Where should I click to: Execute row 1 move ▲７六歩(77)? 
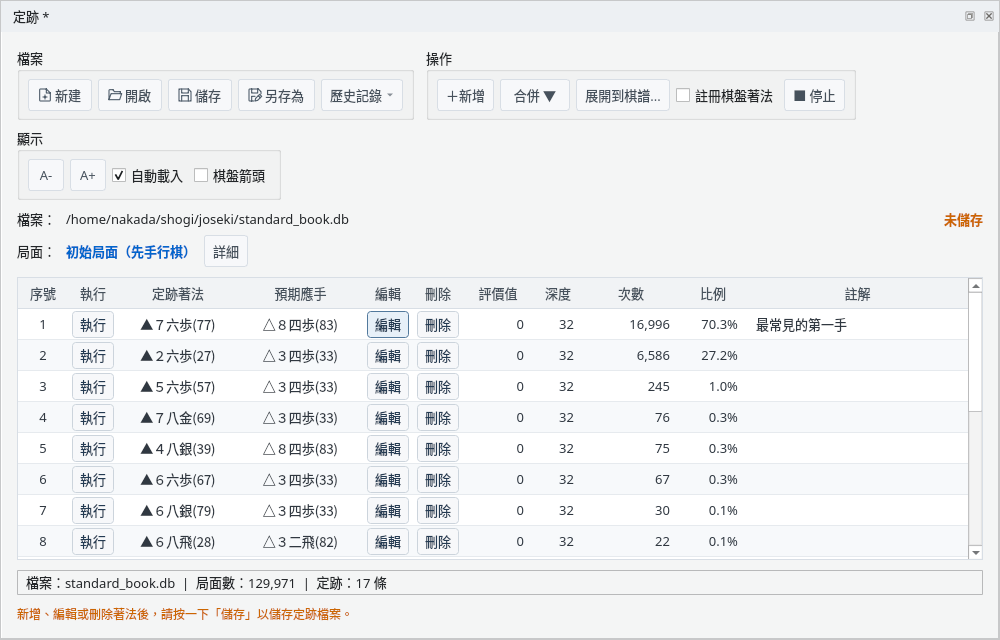93,324
